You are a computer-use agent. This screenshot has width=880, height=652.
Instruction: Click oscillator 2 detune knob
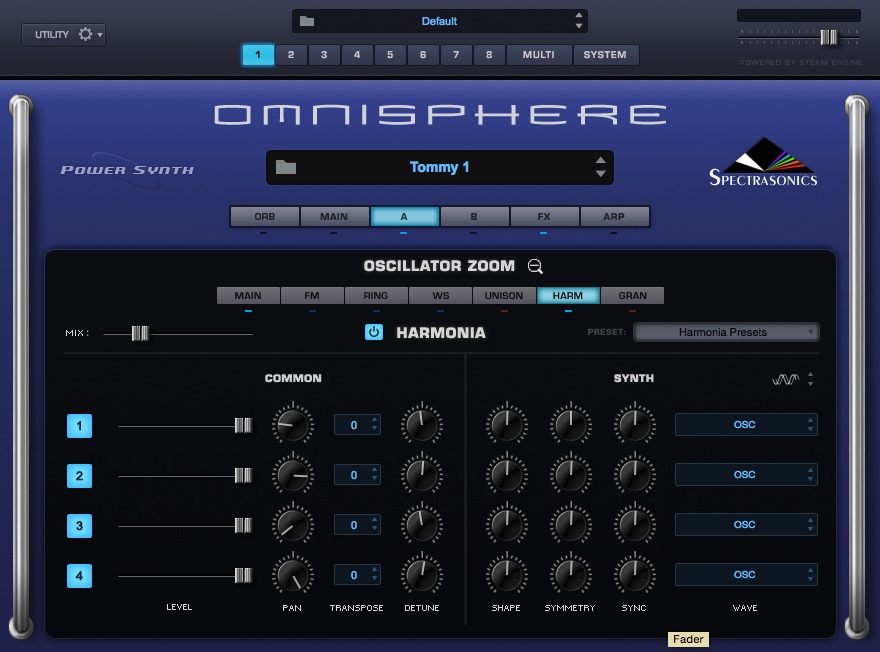421,475
